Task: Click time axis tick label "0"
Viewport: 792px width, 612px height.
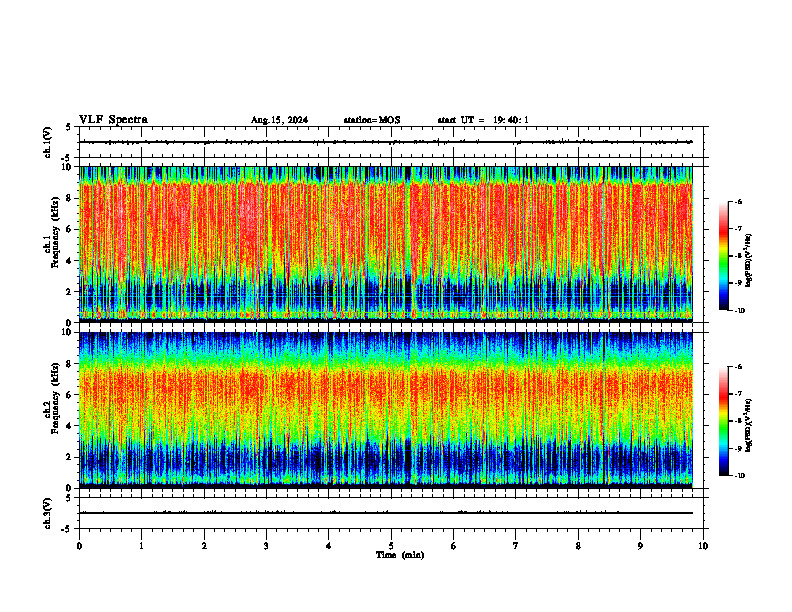Action: (x=79, y=546)
